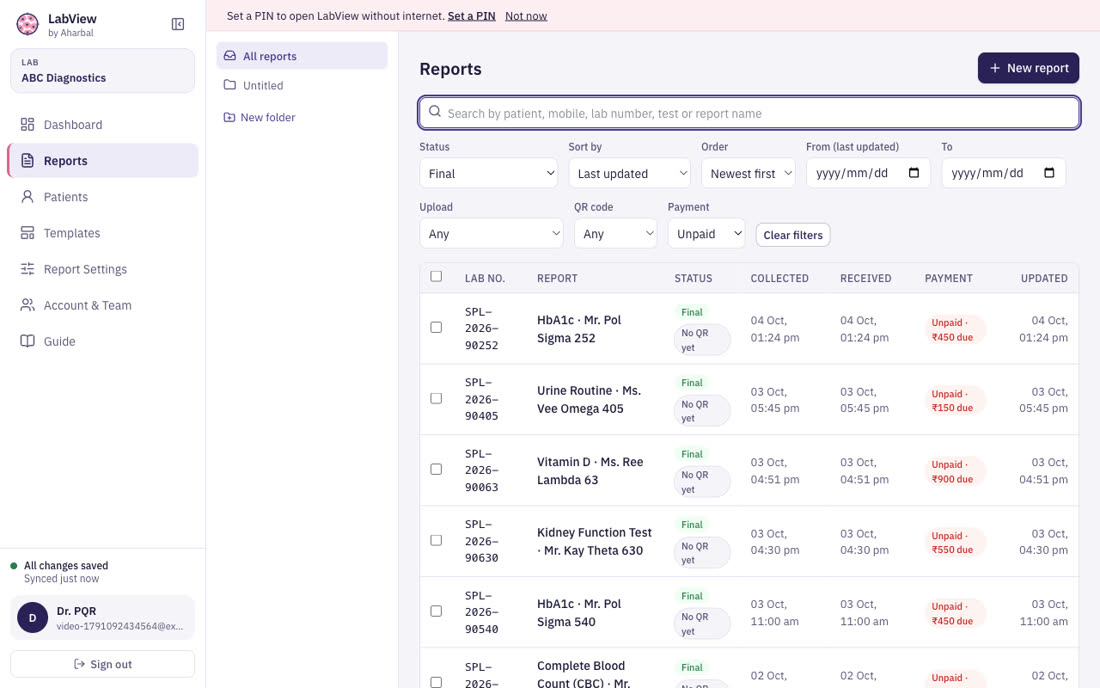The height and width of the screenshot is (688, 1100).
Task: Check the Vitamin D report row
Action: point(436,469)
